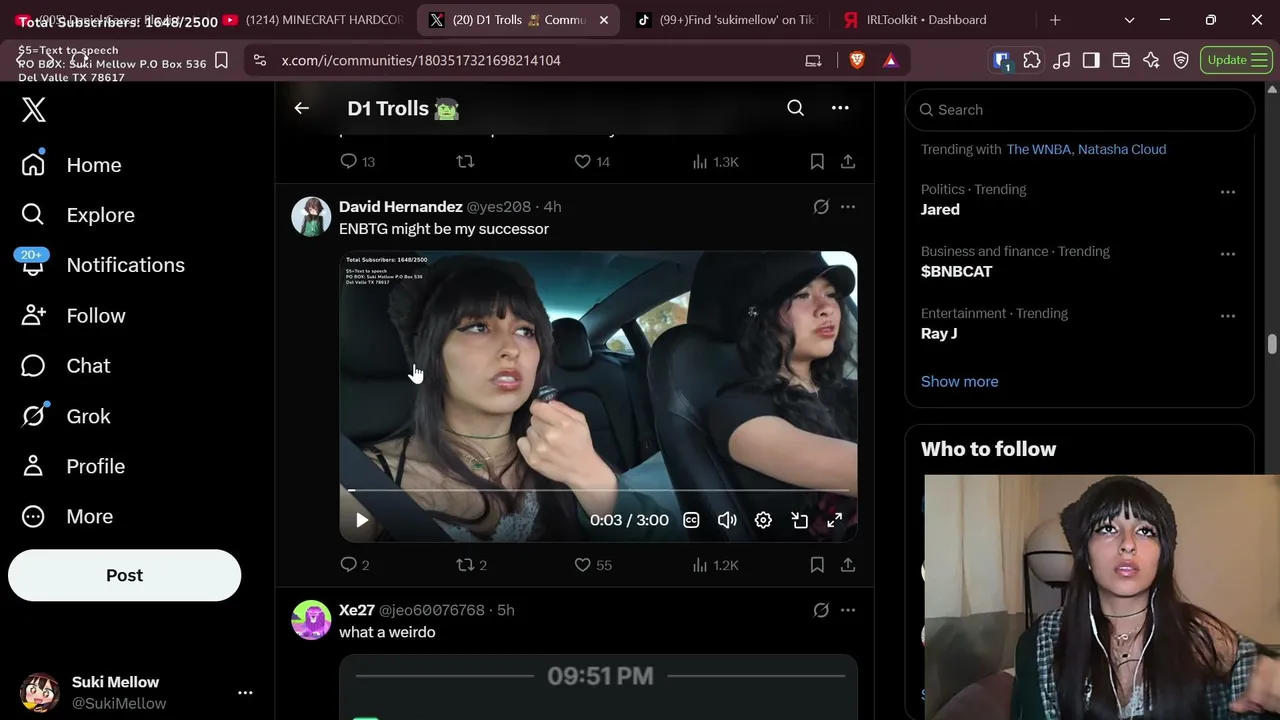Image resolution: width=1280 pixels, height=720 pixels.
Task: Click the Brave VPN shield icon
Action: pos(1181,60)
